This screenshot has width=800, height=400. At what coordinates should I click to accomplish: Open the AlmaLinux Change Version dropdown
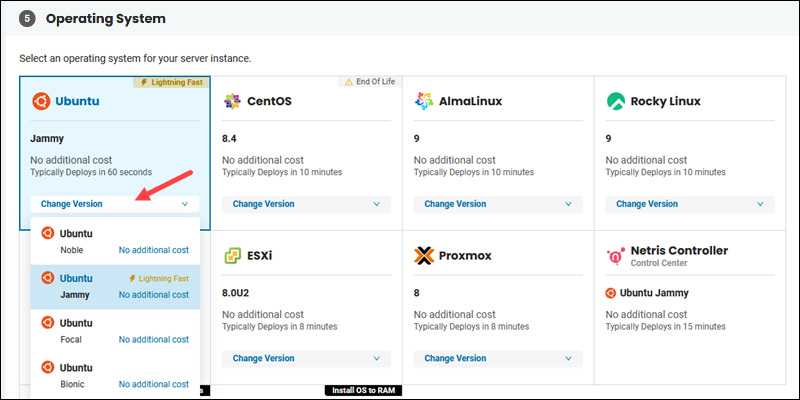pyautogui.click(x=498, y=204)
